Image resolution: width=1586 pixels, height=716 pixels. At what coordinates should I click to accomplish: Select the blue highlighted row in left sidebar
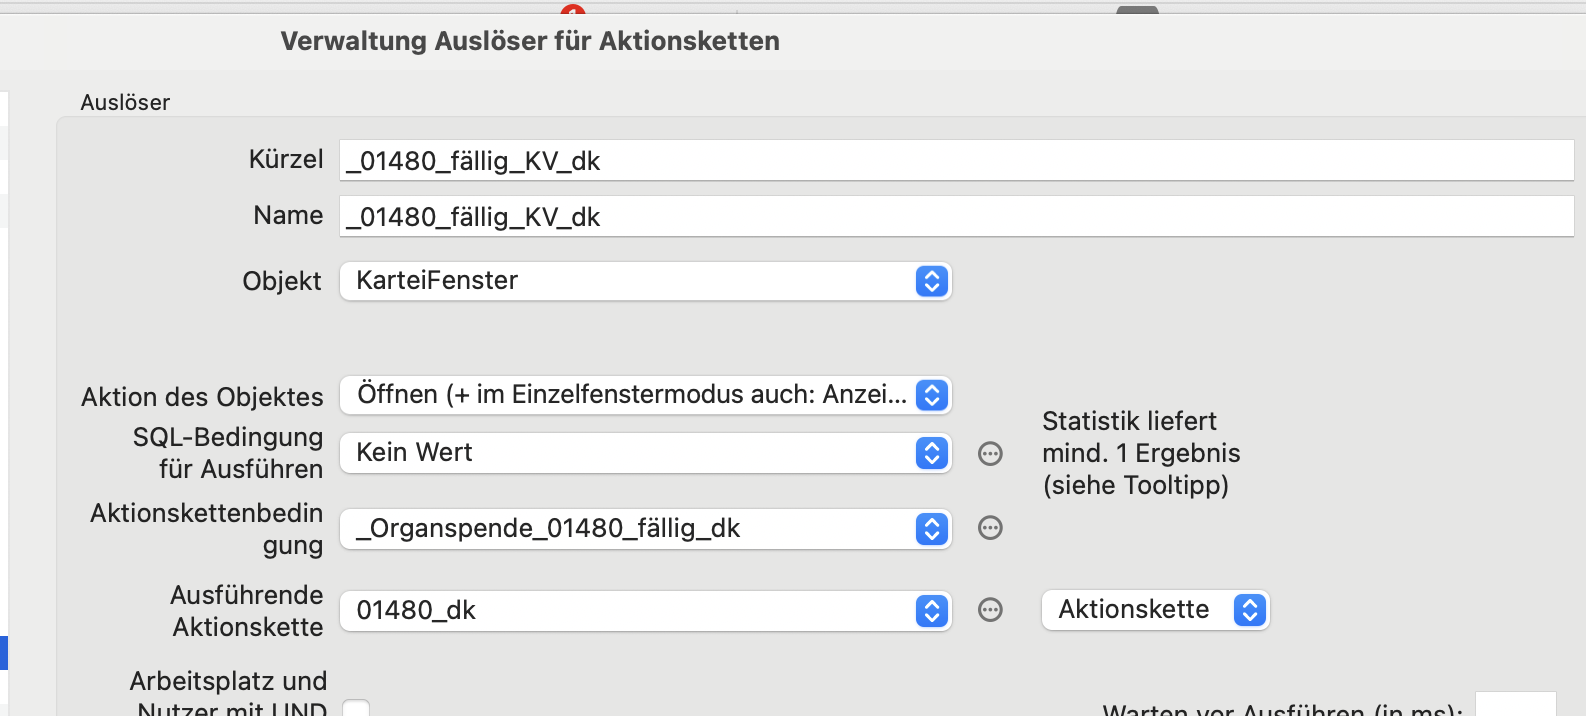click(4, 652)
